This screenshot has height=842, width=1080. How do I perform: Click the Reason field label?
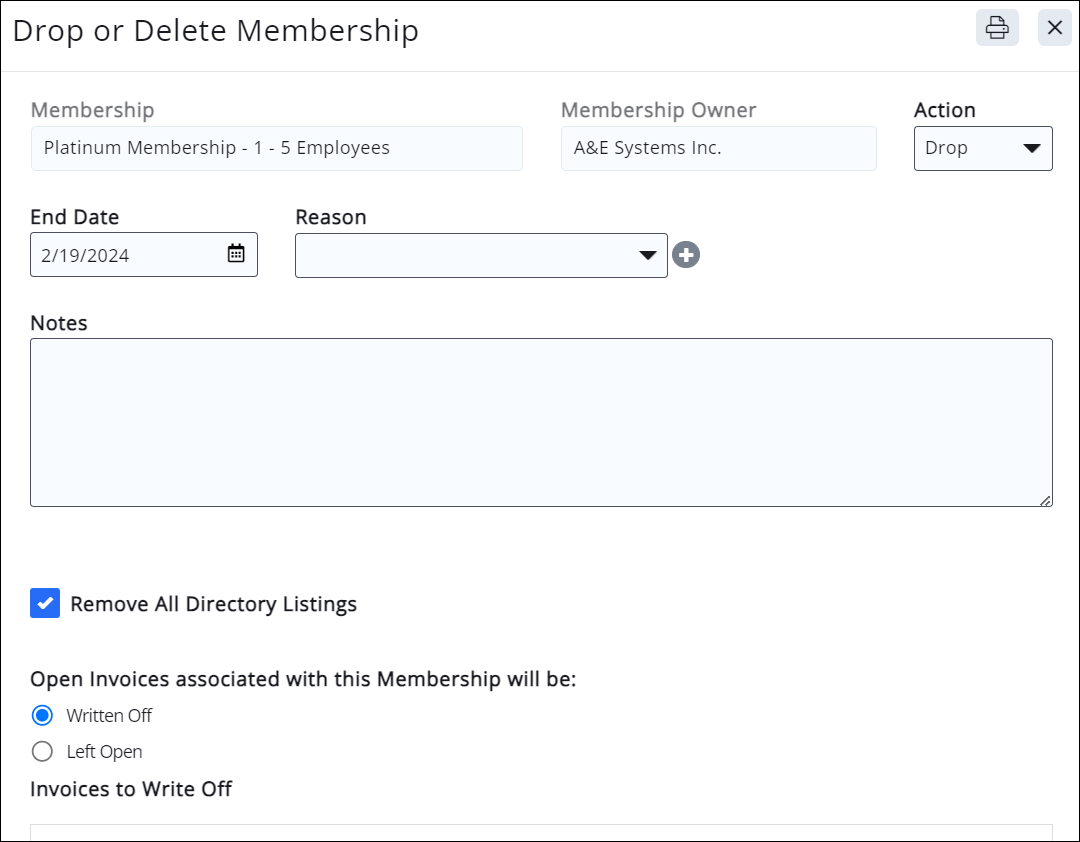tap(331, 217)
